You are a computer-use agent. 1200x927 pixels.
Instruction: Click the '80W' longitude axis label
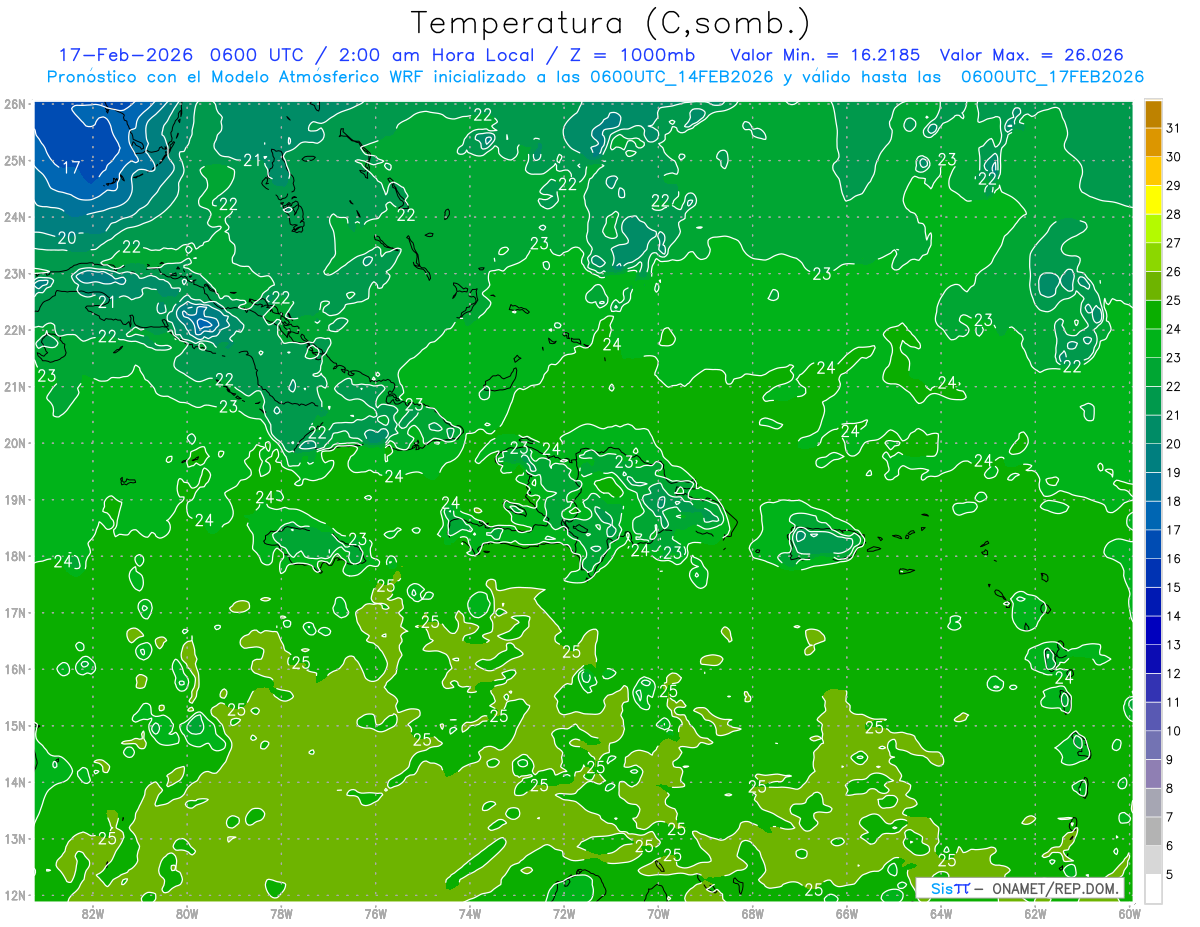pyautogui.click(x=187, y=913)
